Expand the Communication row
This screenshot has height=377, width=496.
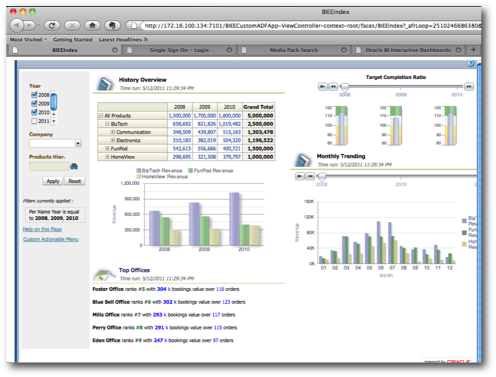(113, 132)
